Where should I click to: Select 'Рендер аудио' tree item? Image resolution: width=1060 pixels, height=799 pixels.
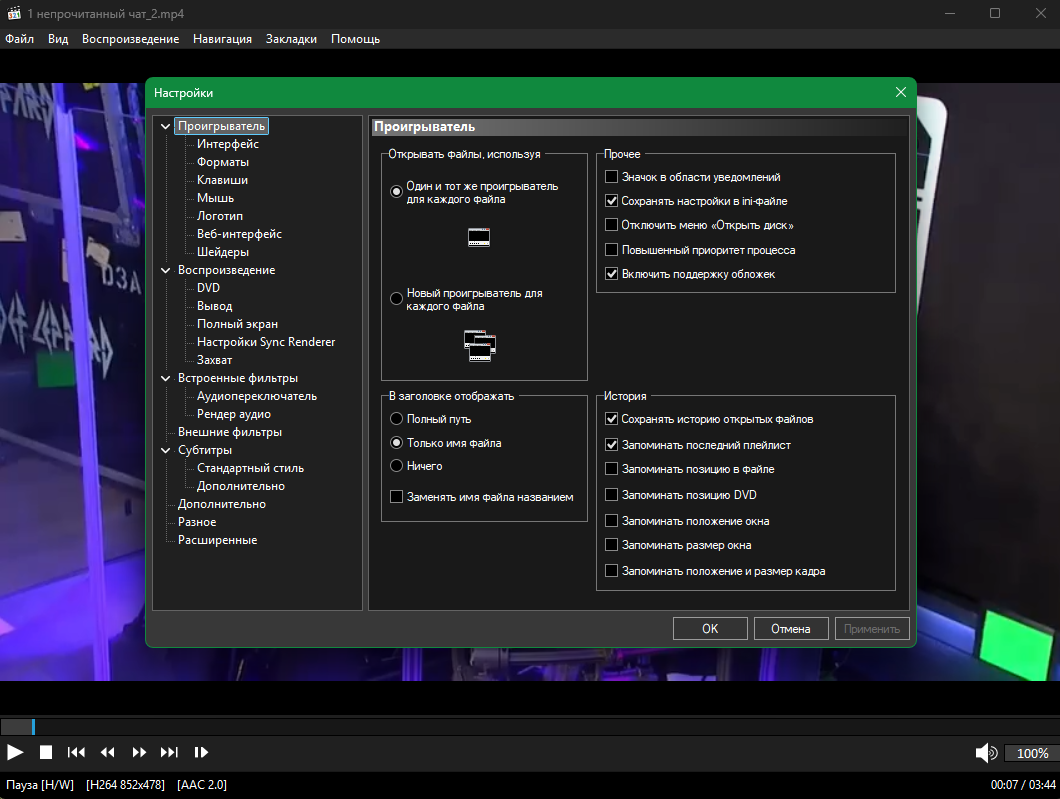click(x=234, y=414)
